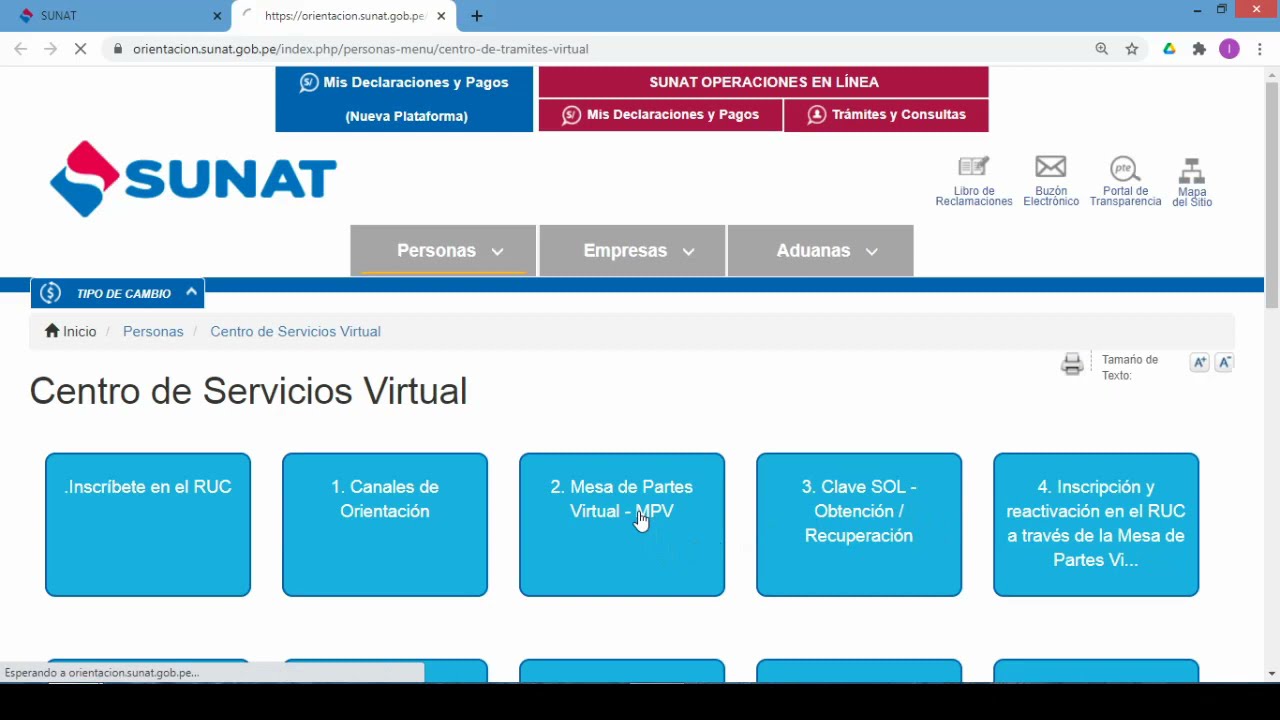This screenshot has height=720, width=1280.
Task: Close the SUNAT browser tab
Action: tap(217, 16)
